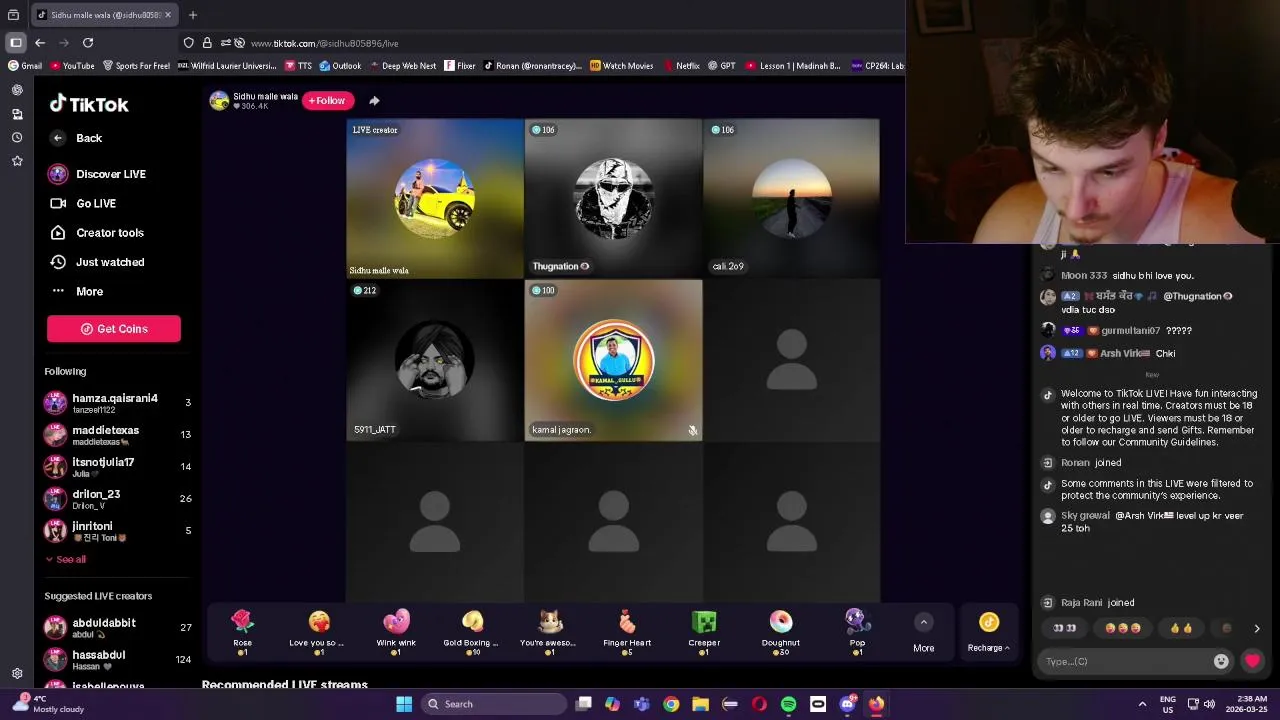Open abduldabbit suggested live
The image size is (1280, 720).
118,627
